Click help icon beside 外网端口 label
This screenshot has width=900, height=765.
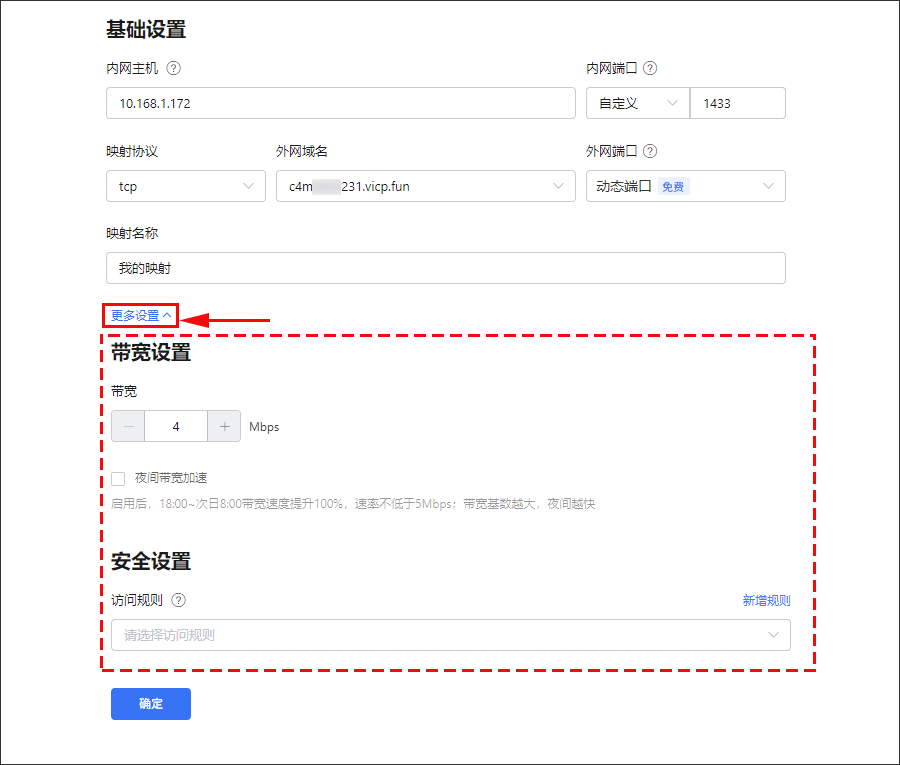[x=650, y=152]
